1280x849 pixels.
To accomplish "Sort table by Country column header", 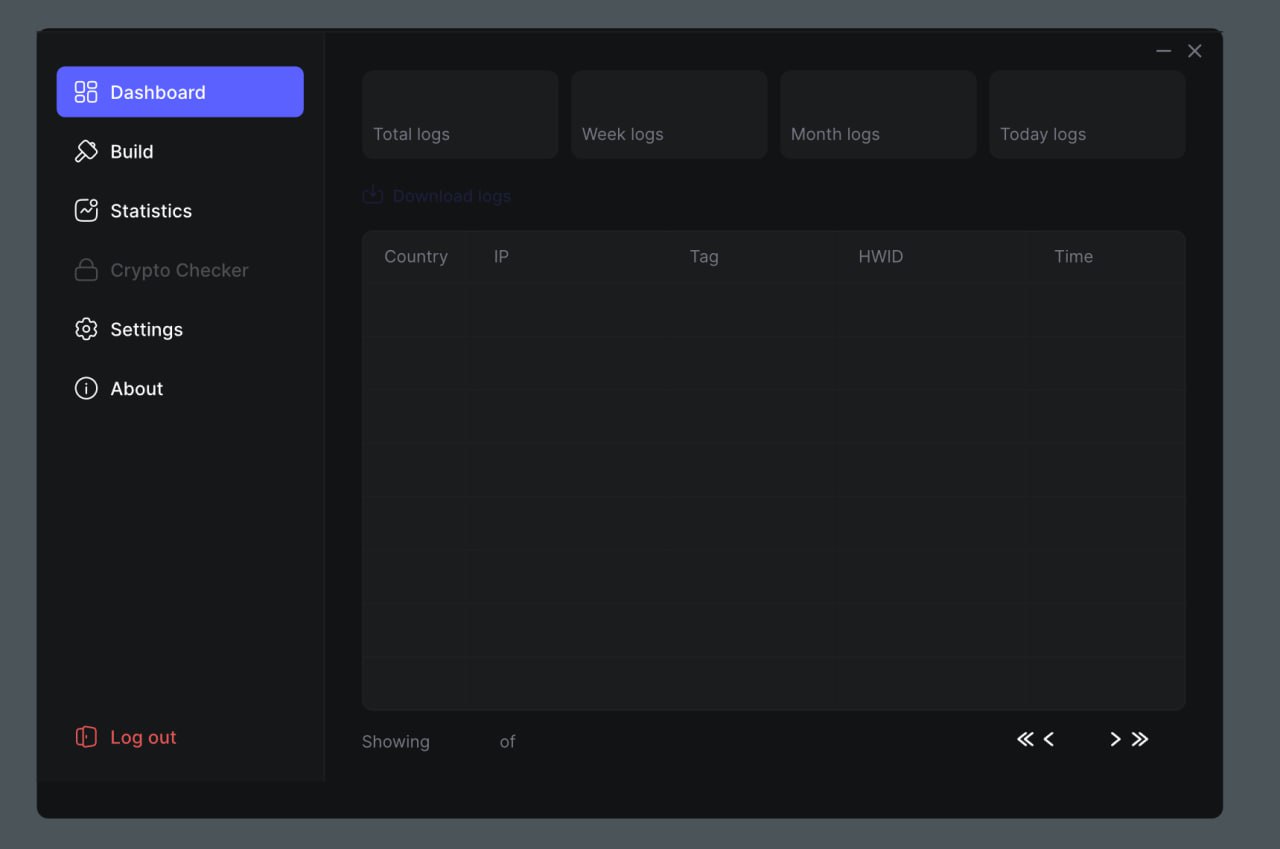I will click(416, 256).
